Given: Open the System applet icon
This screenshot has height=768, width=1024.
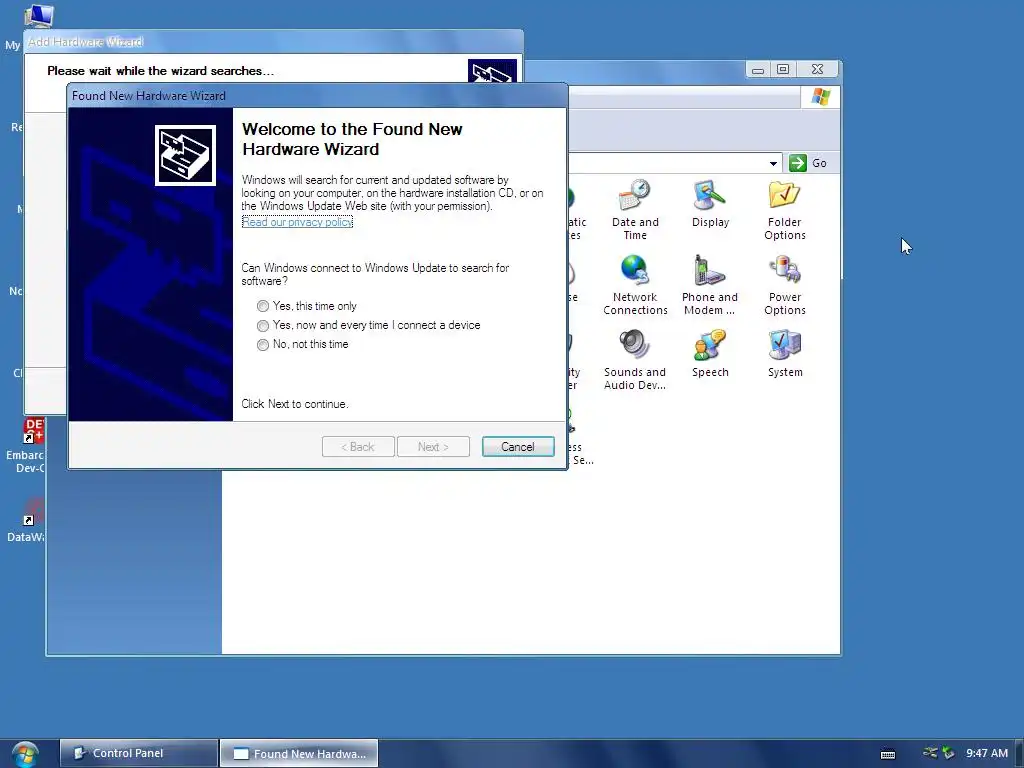Looking at the screenshot, I should pos(784,354).
